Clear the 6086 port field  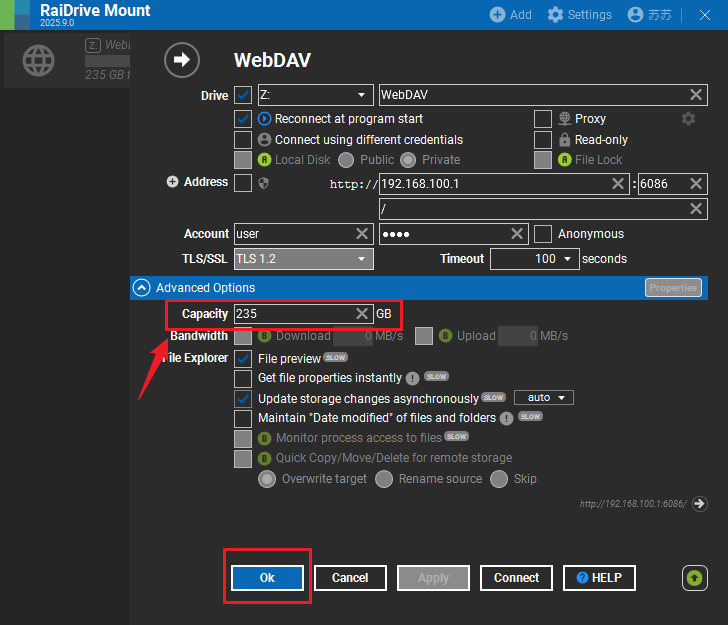coord(696,183)
